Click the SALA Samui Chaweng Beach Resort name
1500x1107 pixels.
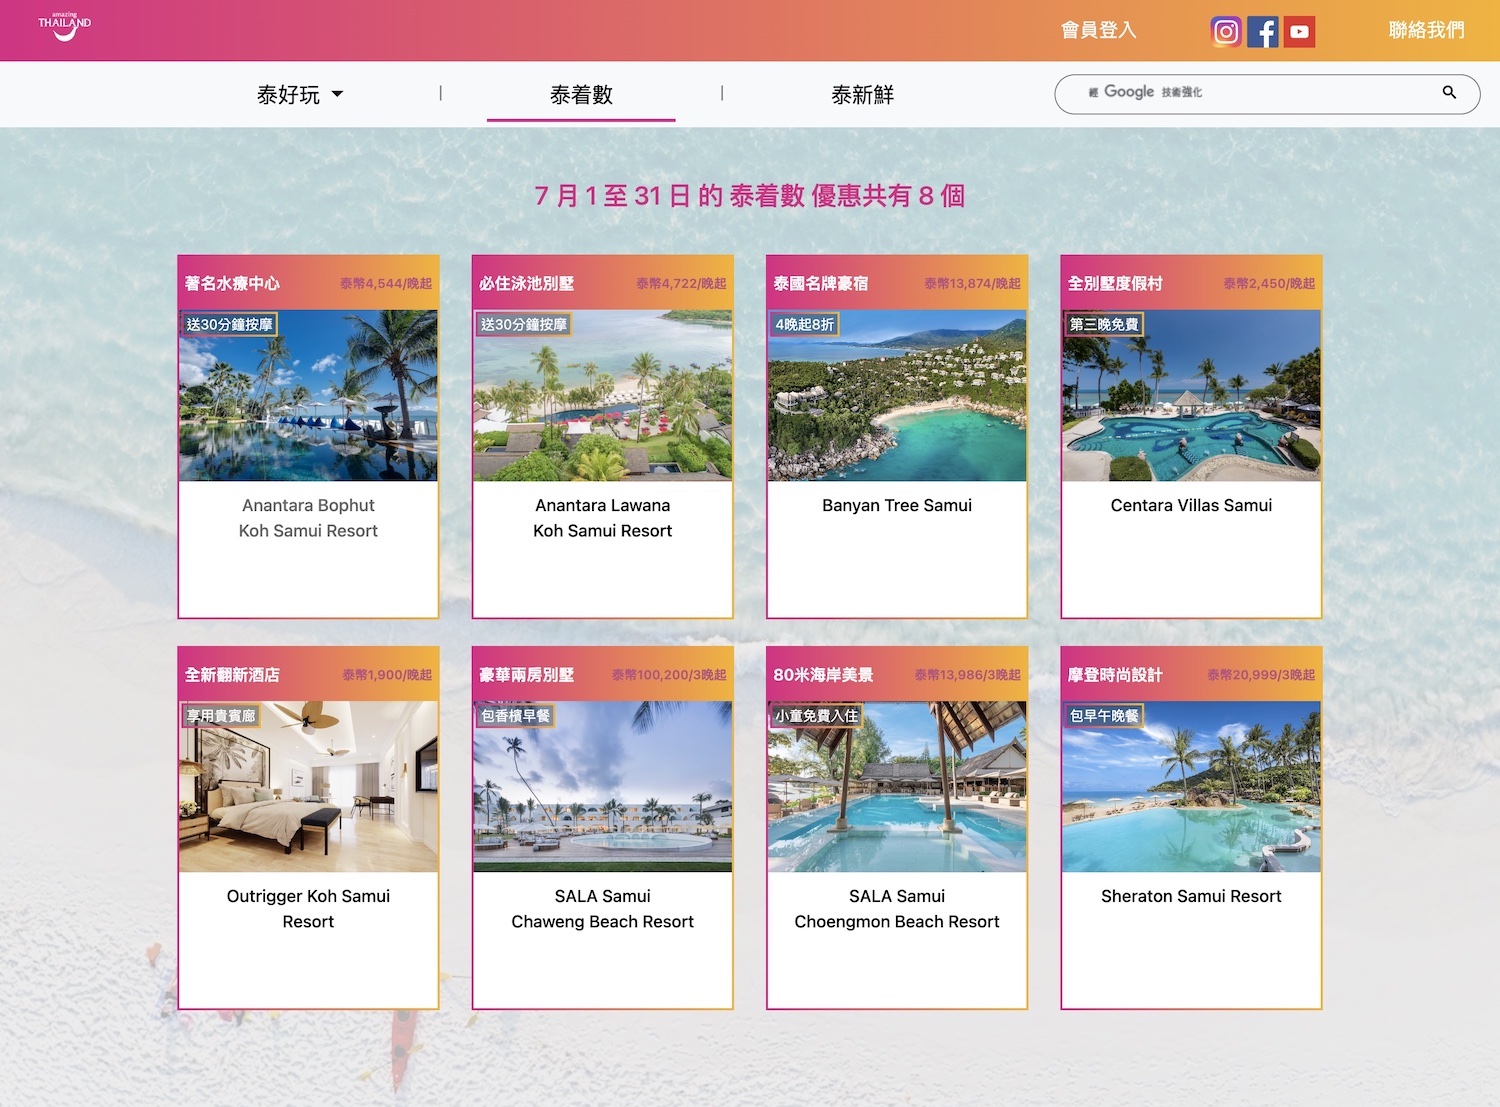(x=602, y=909)
